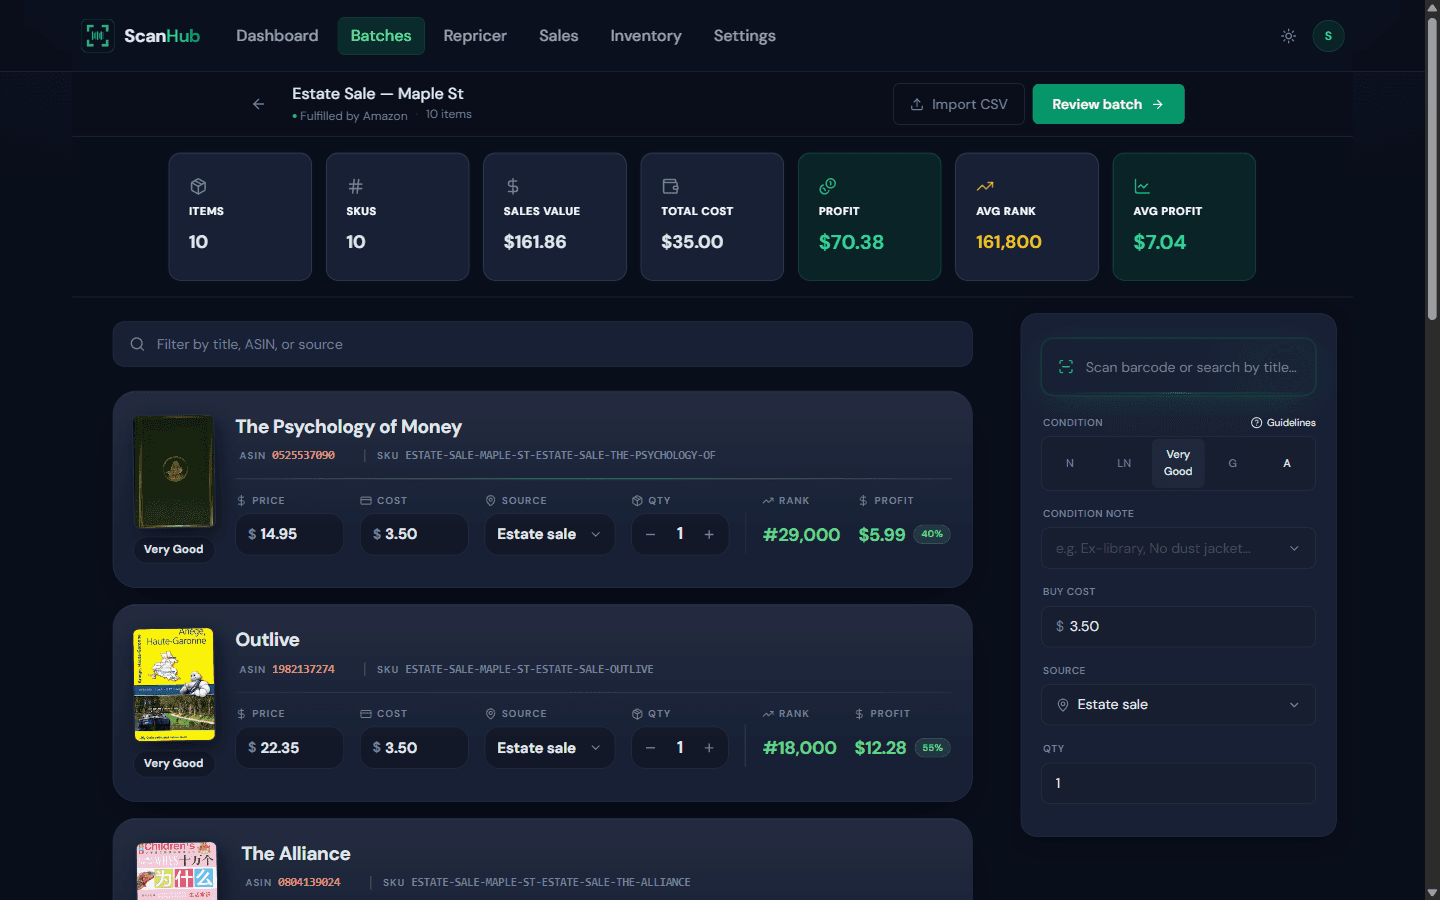Screen dimensions: 1440x900
Task: Decrease quantity for The Psychology of Money
Action: 651,534
